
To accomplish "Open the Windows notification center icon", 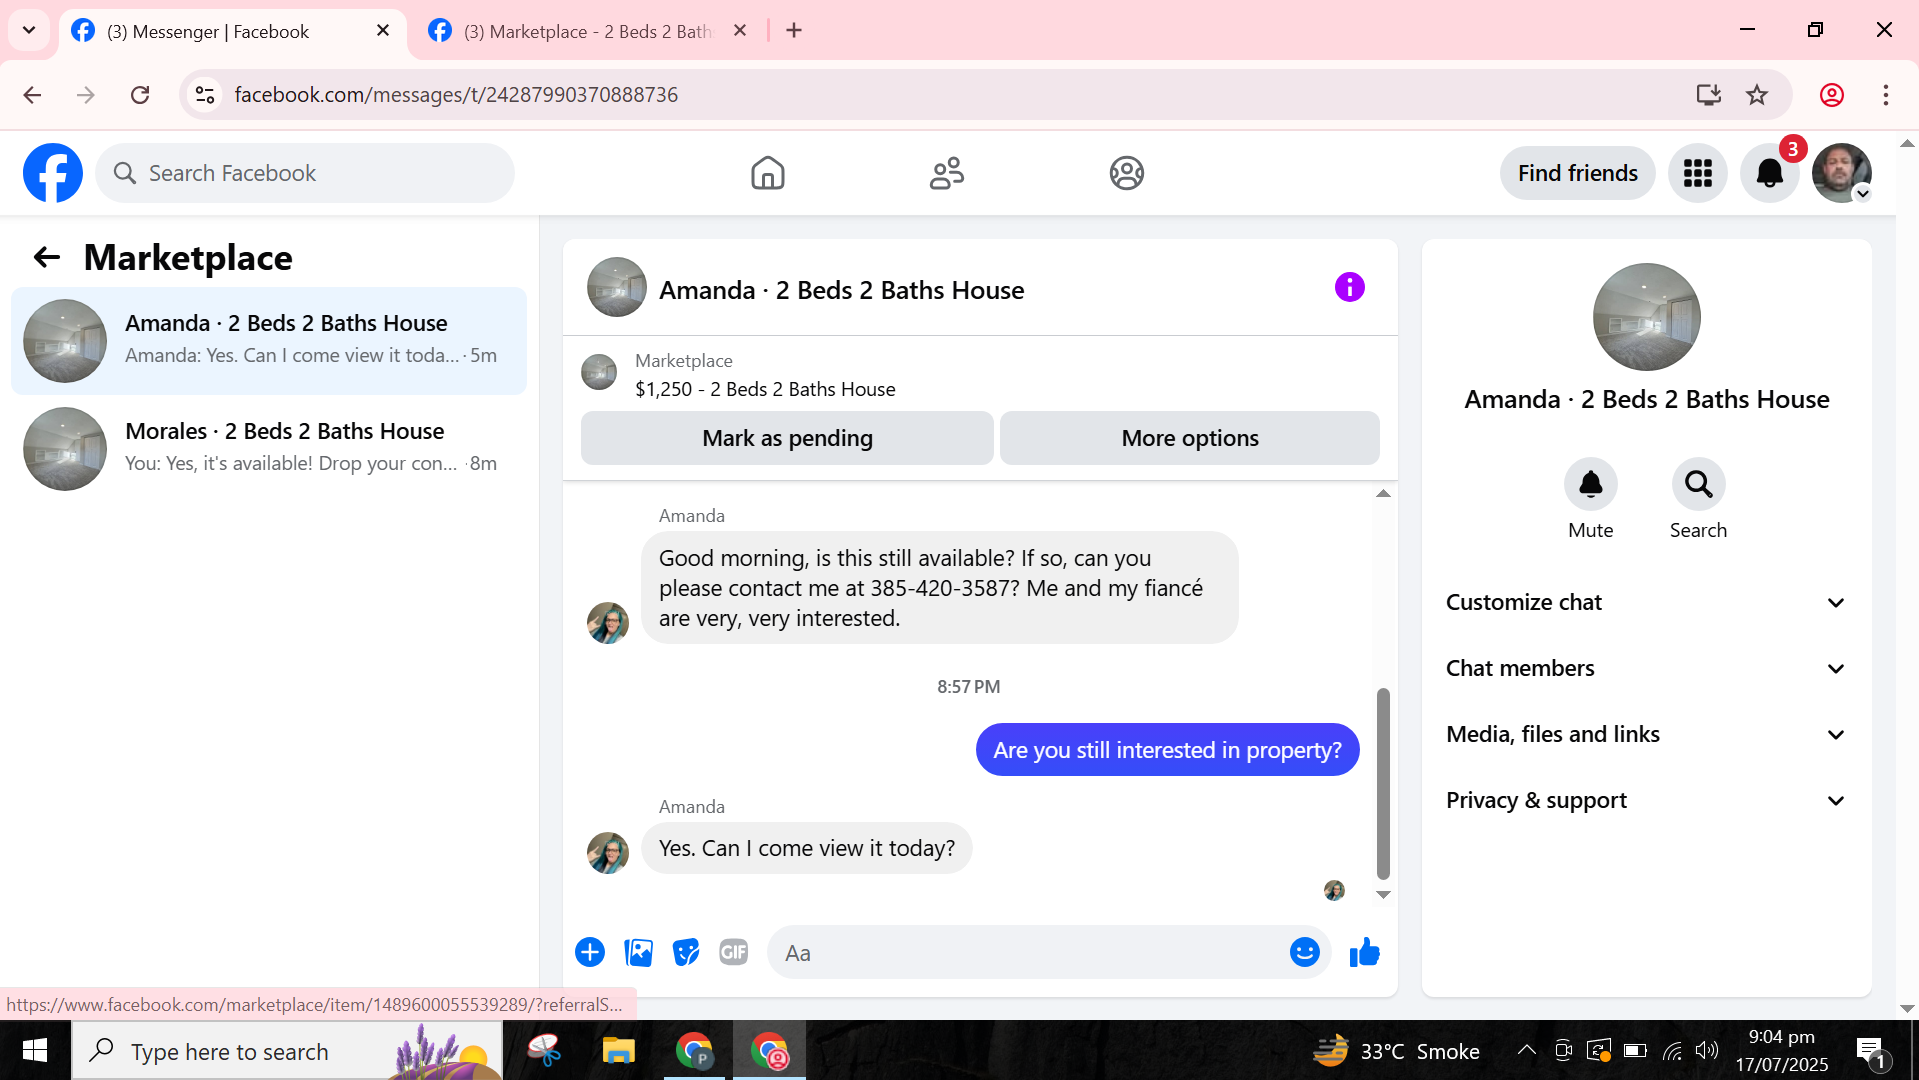I will 1870,1051.
